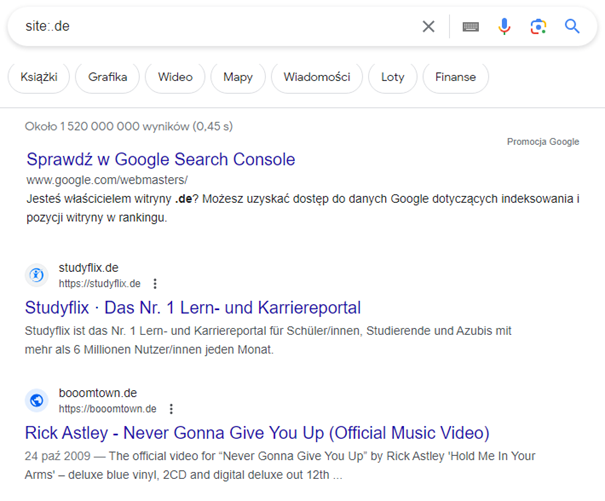Click the date 24 paź 2009 in snippet
605x501 pixels.
click(57, 456)
